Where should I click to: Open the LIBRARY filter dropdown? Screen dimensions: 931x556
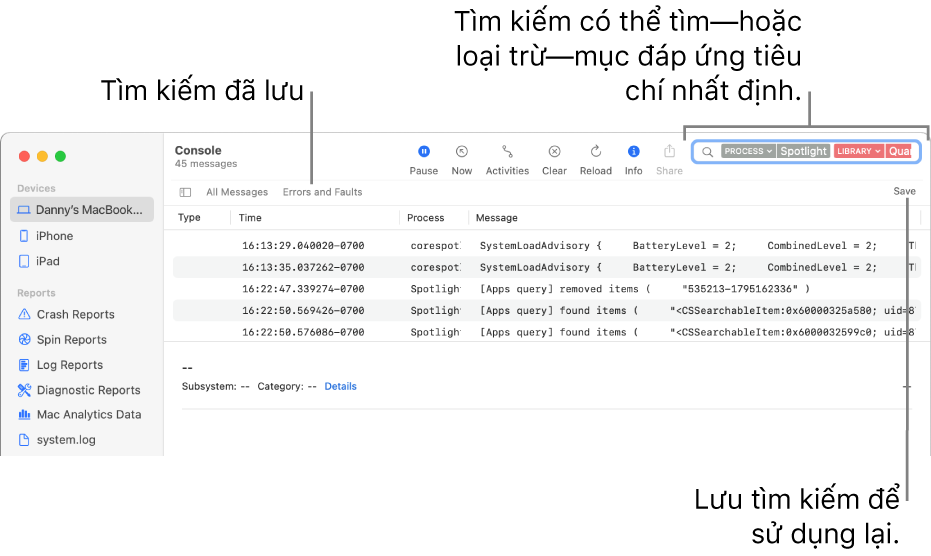[x=859, y=151]
